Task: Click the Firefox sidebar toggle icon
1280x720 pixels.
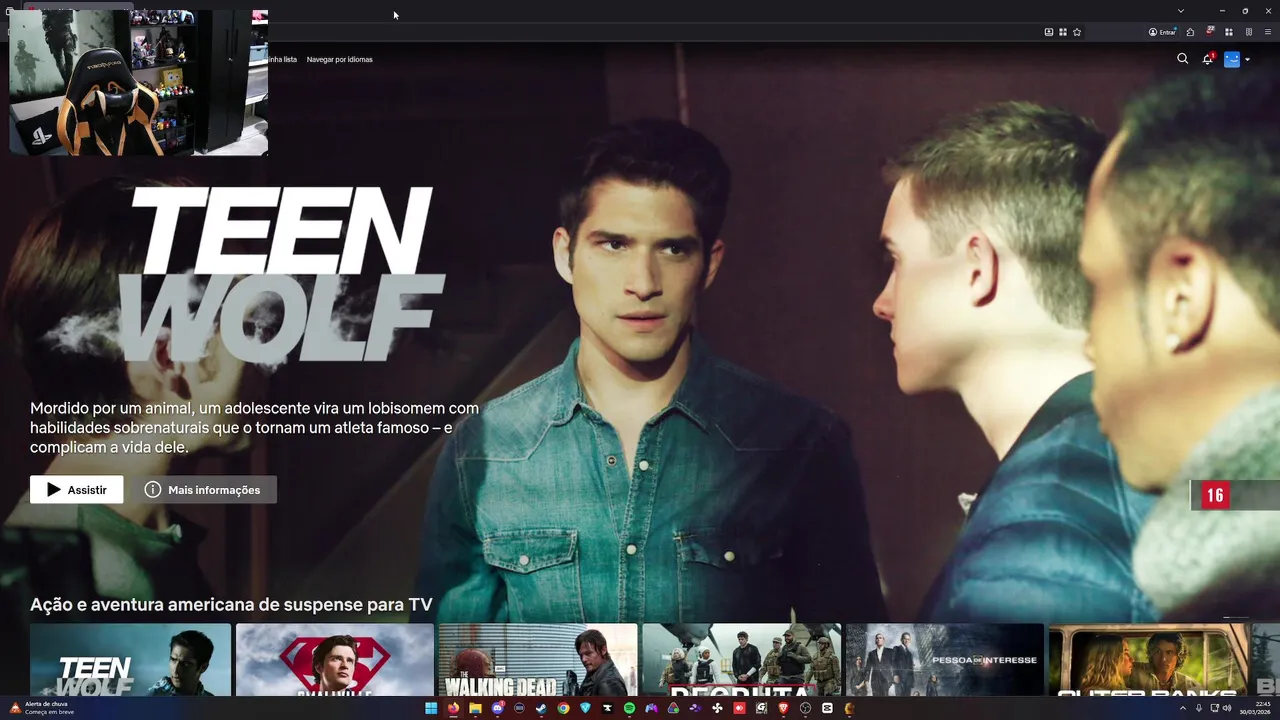Action: click(1249, 32)
